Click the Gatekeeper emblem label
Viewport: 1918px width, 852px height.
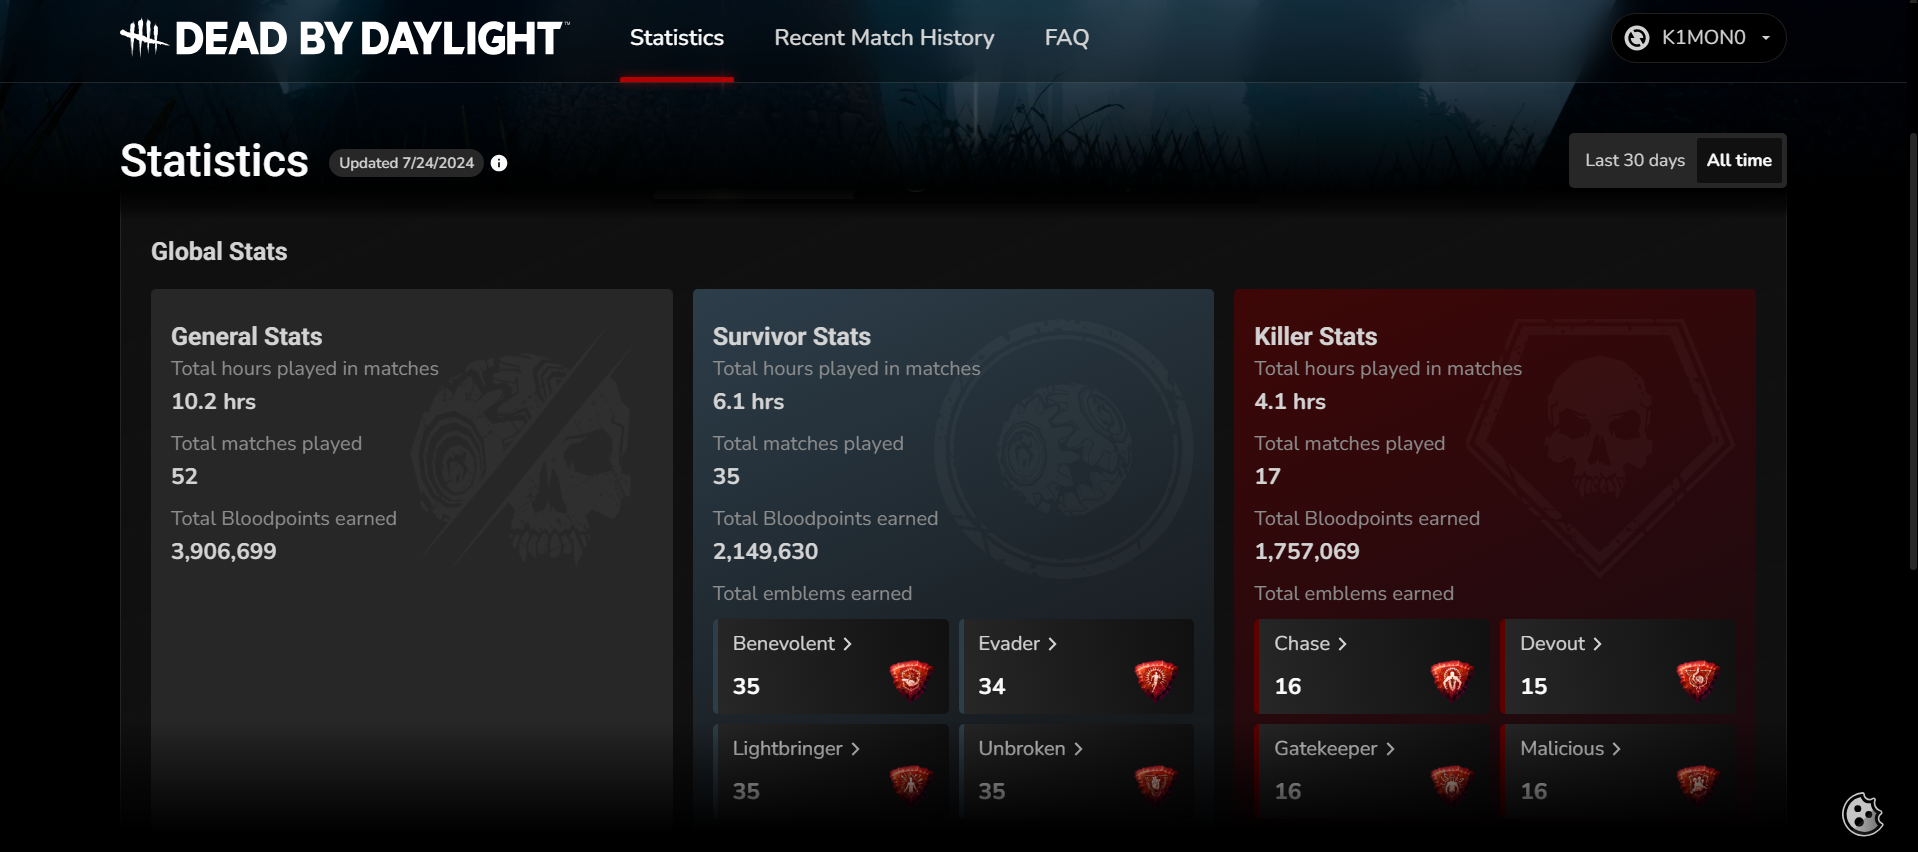tap(1325, 749)
